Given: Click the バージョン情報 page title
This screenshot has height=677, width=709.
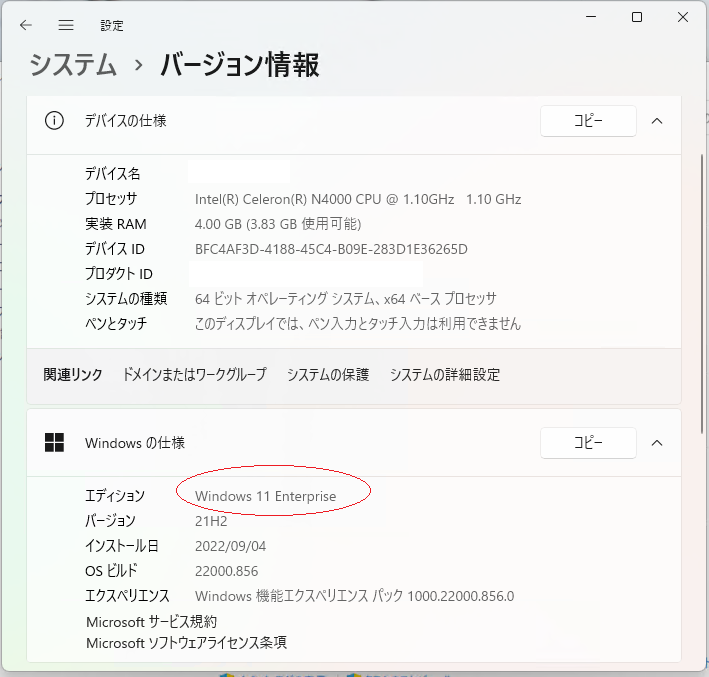Looking at the screenshot, I should (x=240, y=65).
